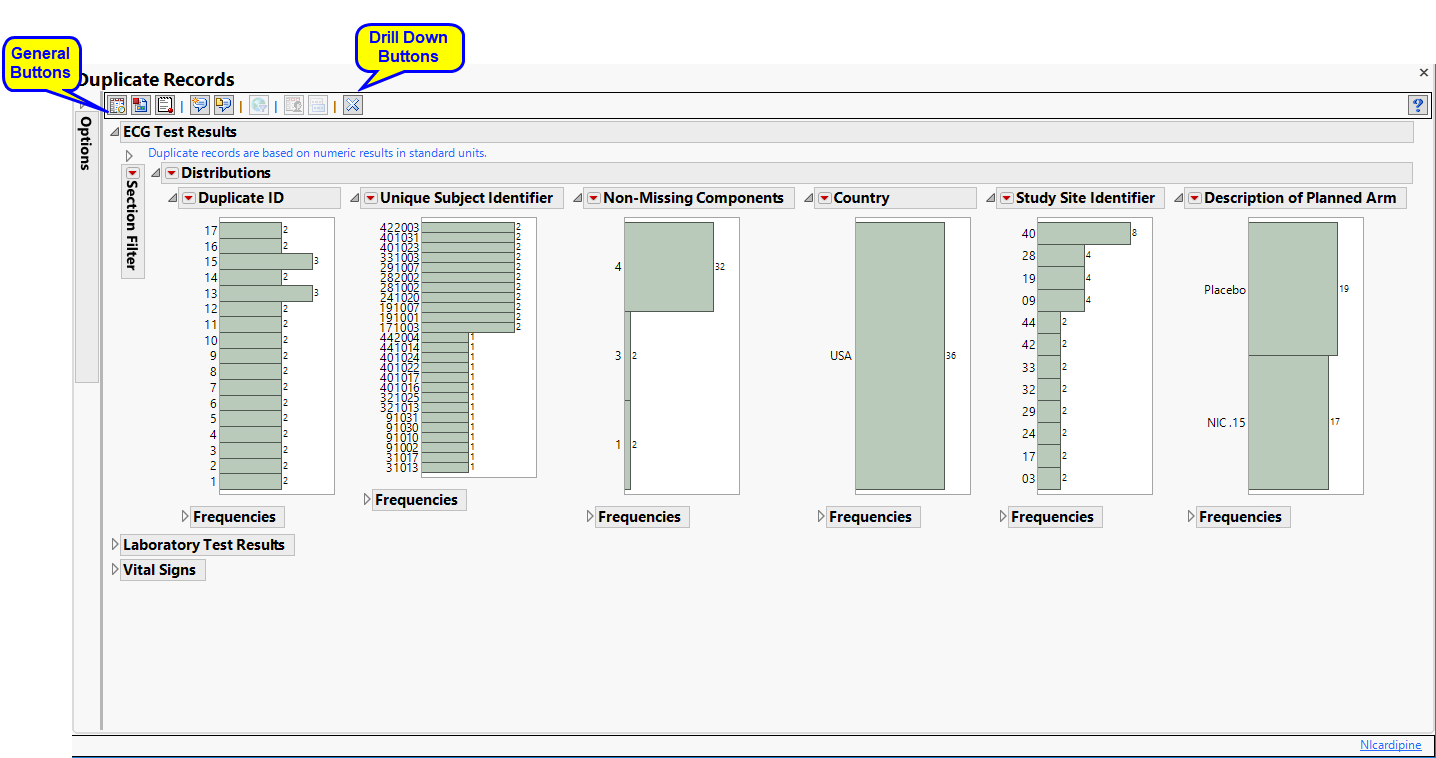Open the Distributions red triangle menu
The width and height of the screenshot is (1436, 758).
[171, 174]
